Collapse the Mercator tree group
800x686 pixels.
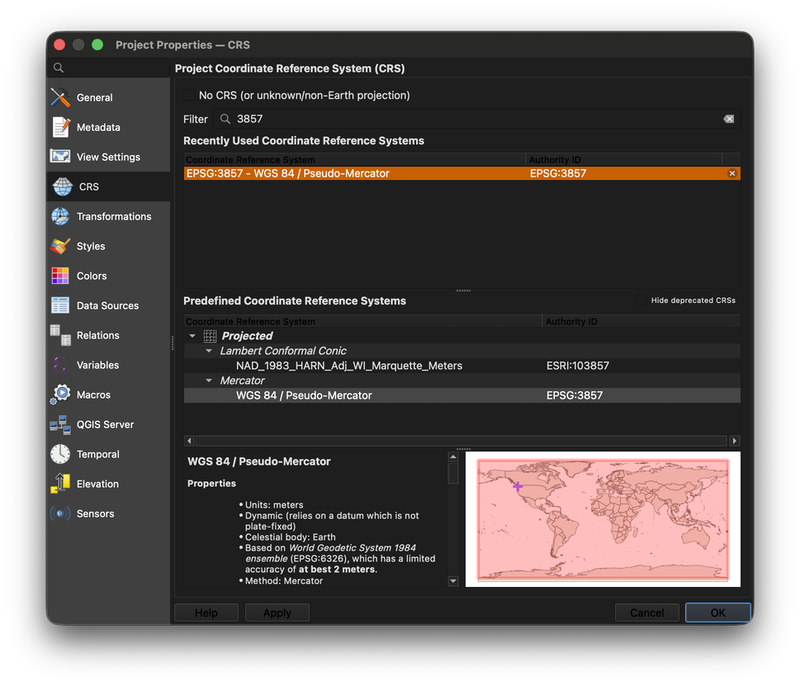pyautogui.click(x=209, y=380)
